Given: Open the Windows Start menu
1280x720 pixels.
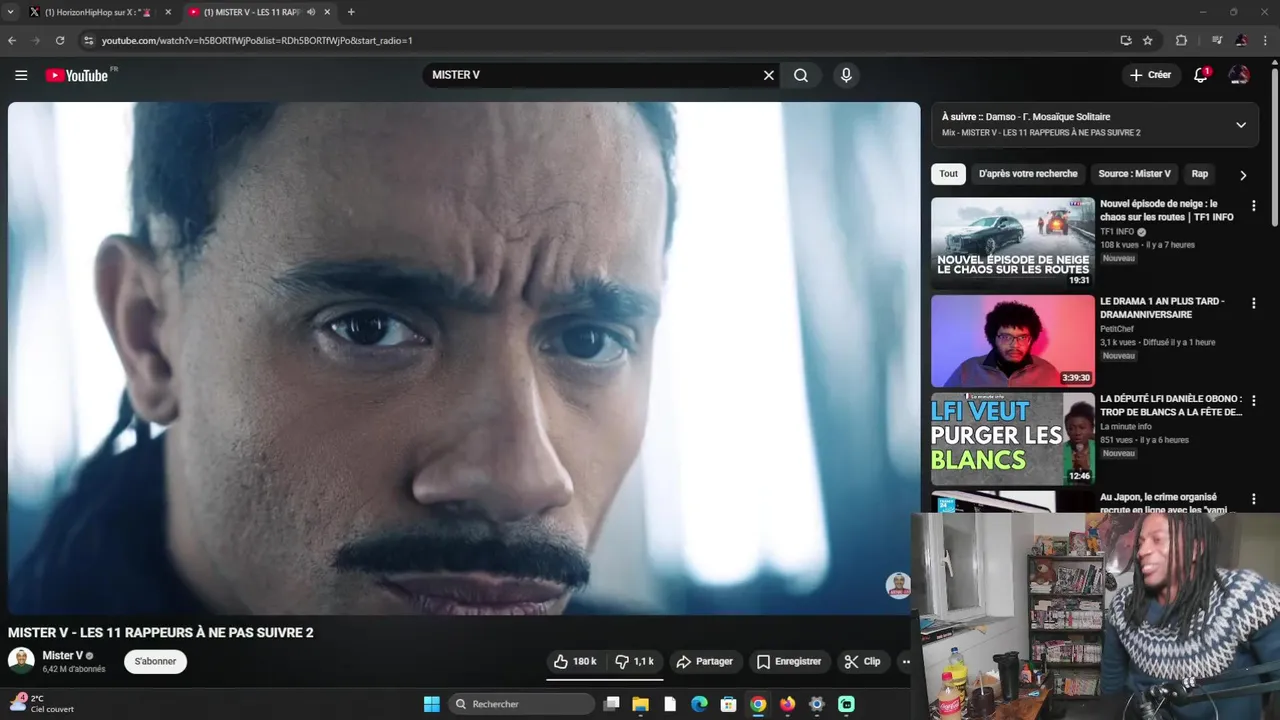Looking at the screenshot, I should point(431,704).
